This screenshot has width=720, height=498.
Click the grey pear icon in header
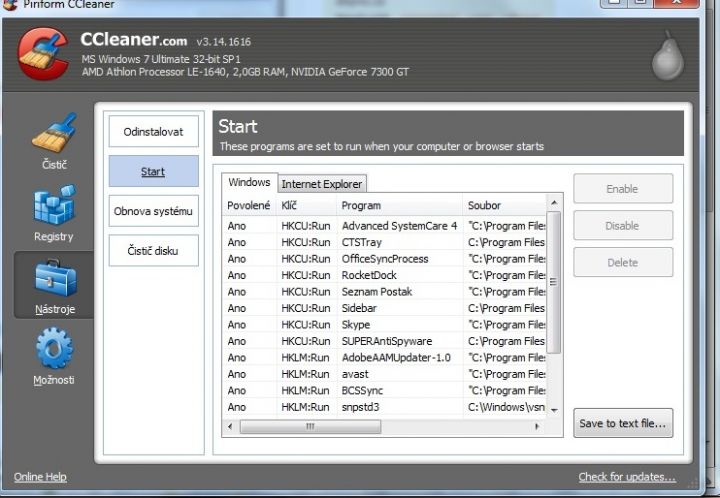[668, 56]
